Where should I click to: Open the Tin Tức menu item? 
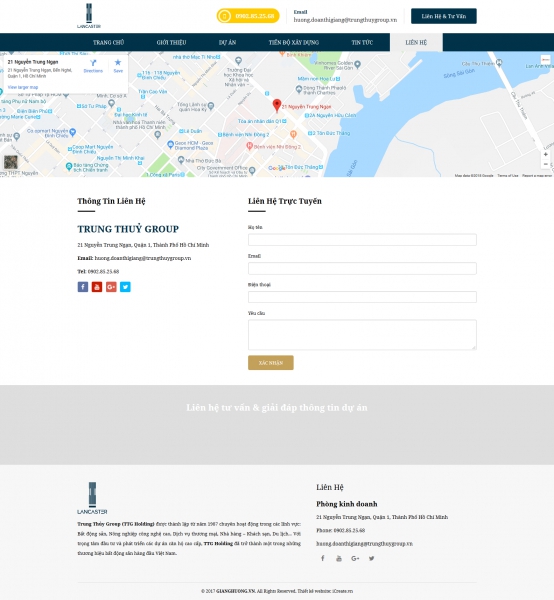click(x=362, y=42)
